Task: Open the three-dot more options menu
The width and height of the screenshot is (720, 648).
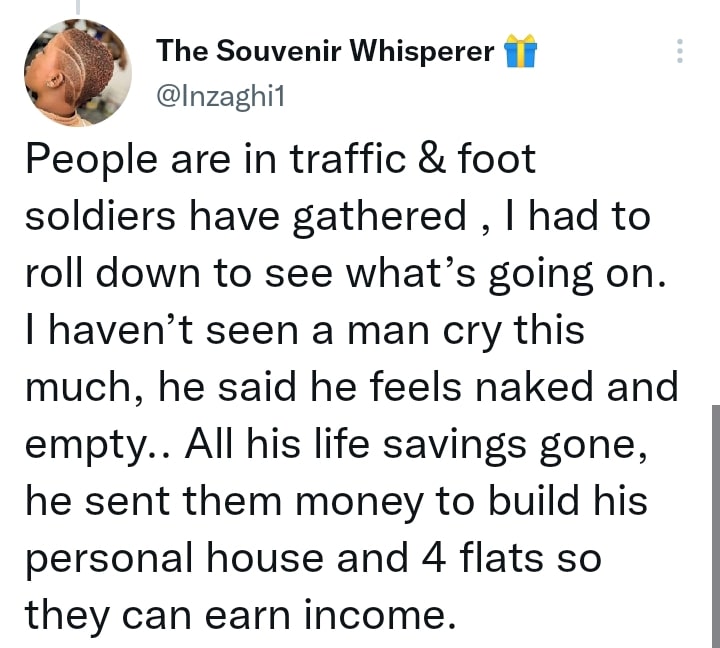Action: coord(680,51)
